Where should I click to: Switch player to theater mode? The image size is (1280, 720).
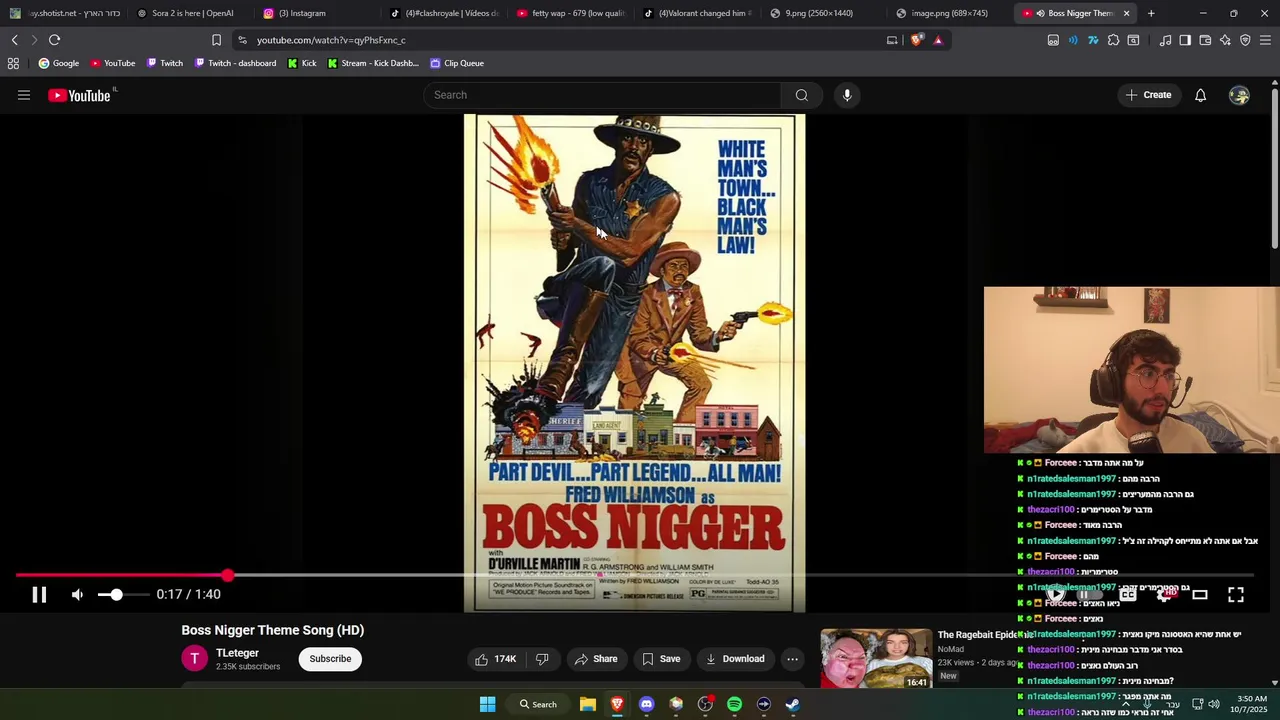1200,595
